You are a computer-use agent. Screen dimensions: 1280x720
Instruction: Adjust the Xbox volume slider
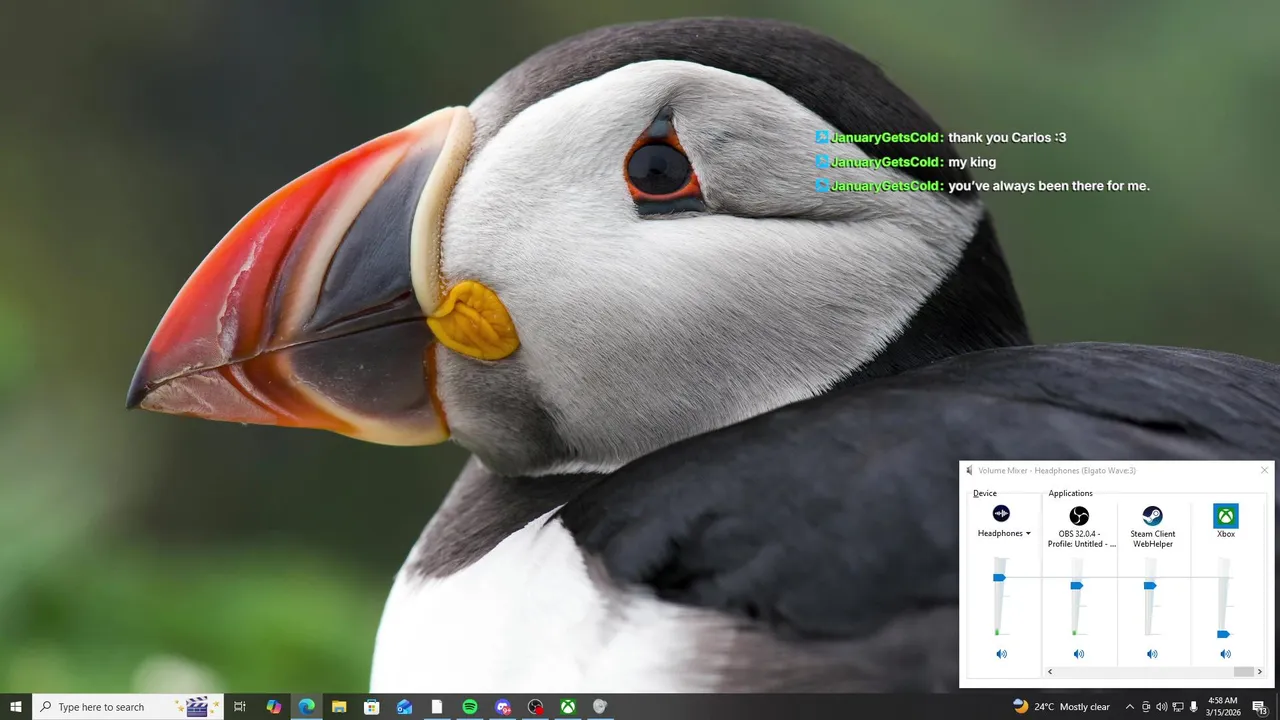tap(1223, 634)
